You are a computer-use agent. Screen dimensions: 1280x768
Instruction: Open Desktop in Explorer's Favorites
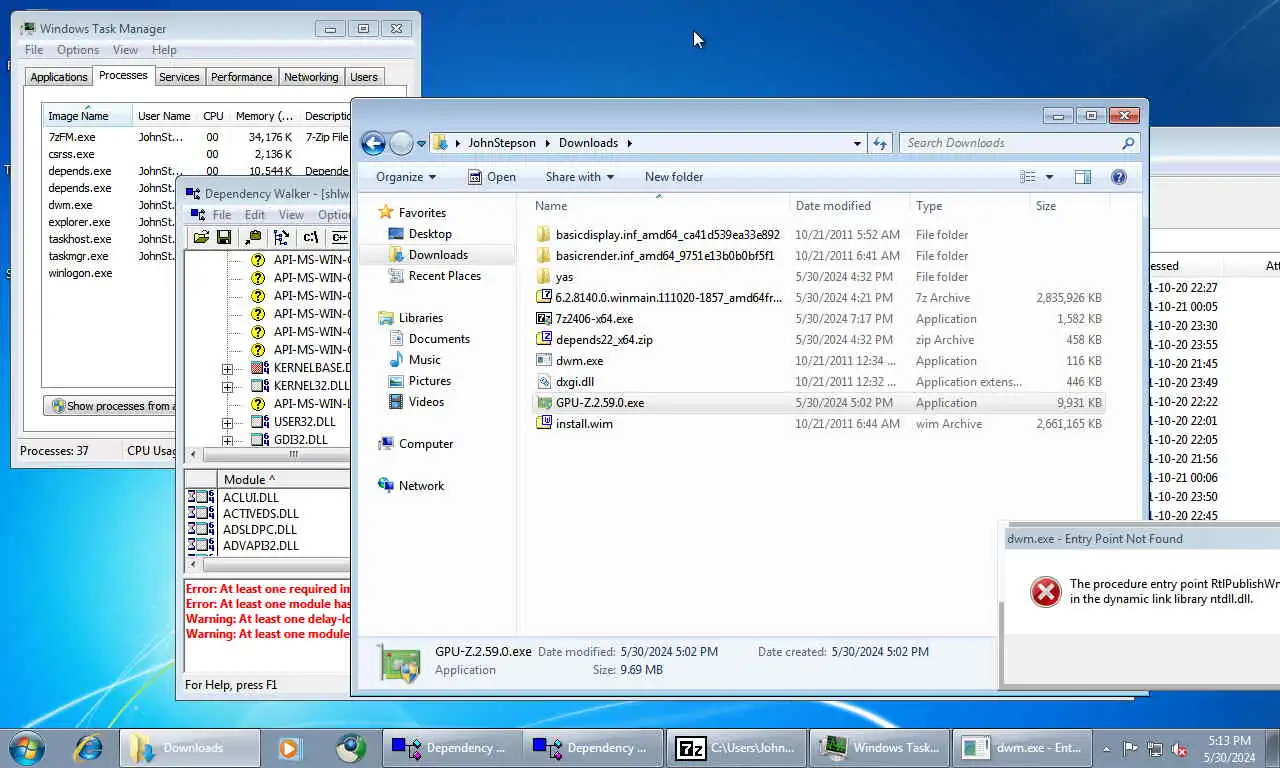point(430,234)
